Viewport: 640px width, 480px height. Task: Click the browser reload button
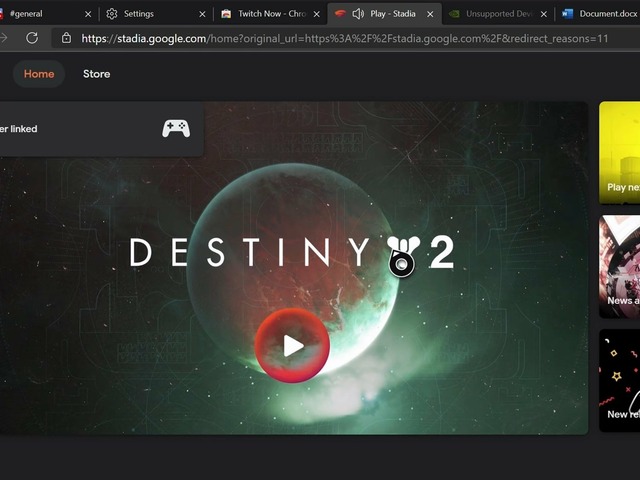(x=32, y=38)
